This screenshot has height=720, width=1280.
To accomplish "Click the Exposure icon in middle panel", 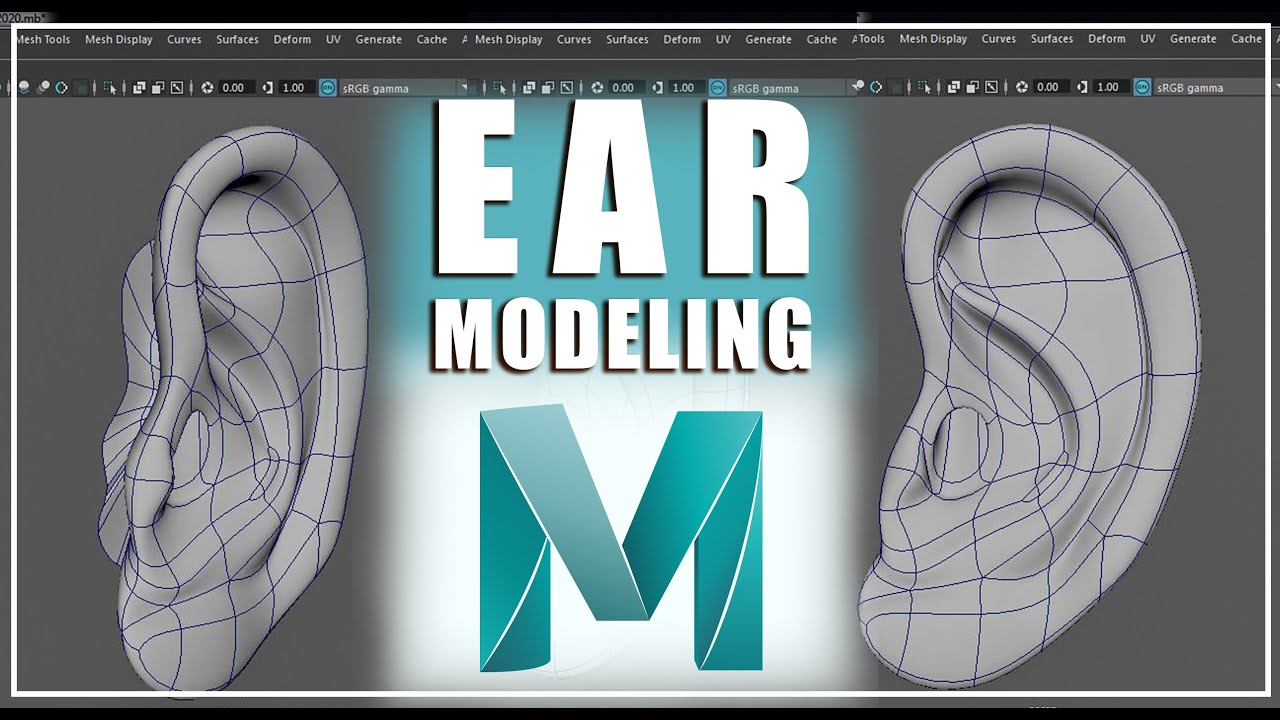I will coord(597,87).
